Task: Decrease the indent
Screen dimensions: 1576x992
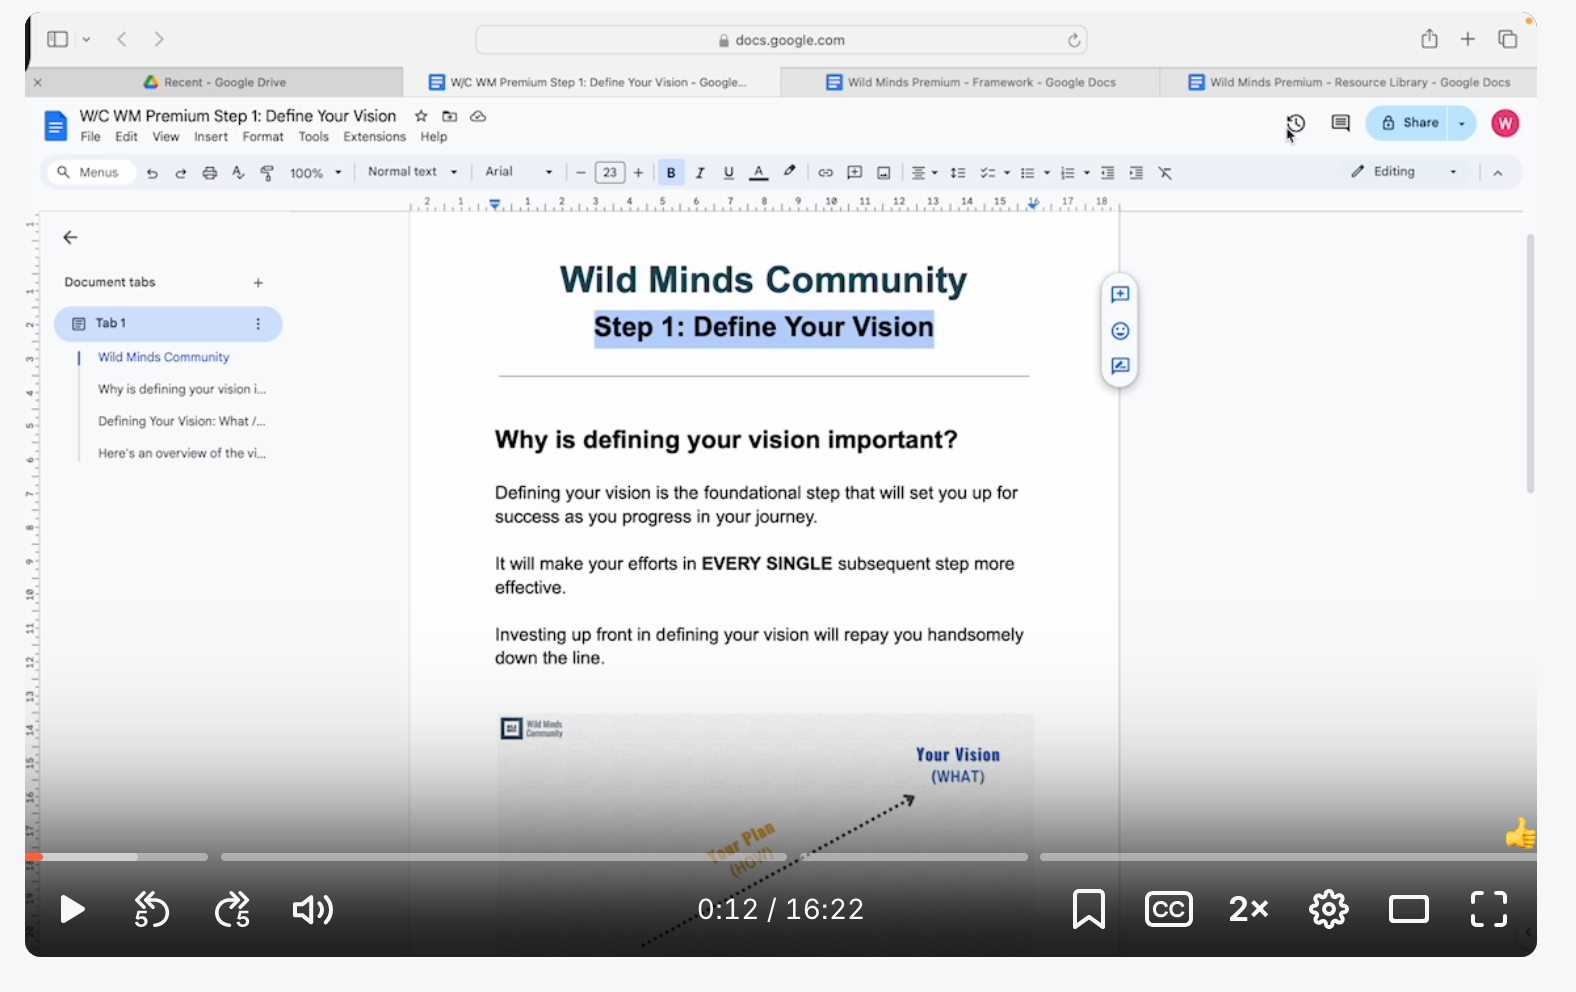Action: 1107,173
